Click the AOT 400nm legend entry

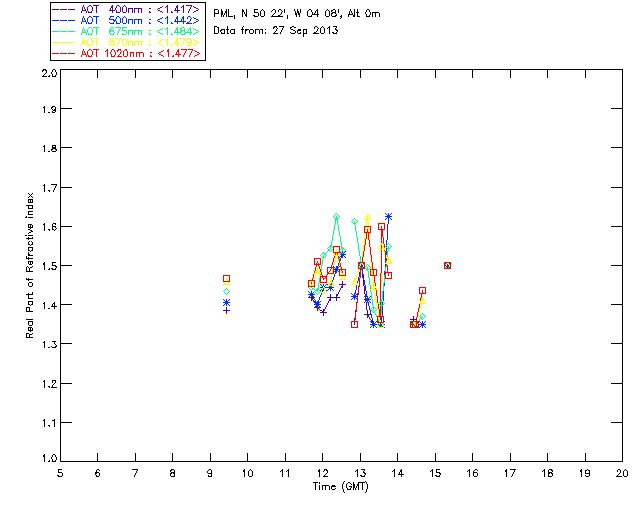[x=126, y=9]
